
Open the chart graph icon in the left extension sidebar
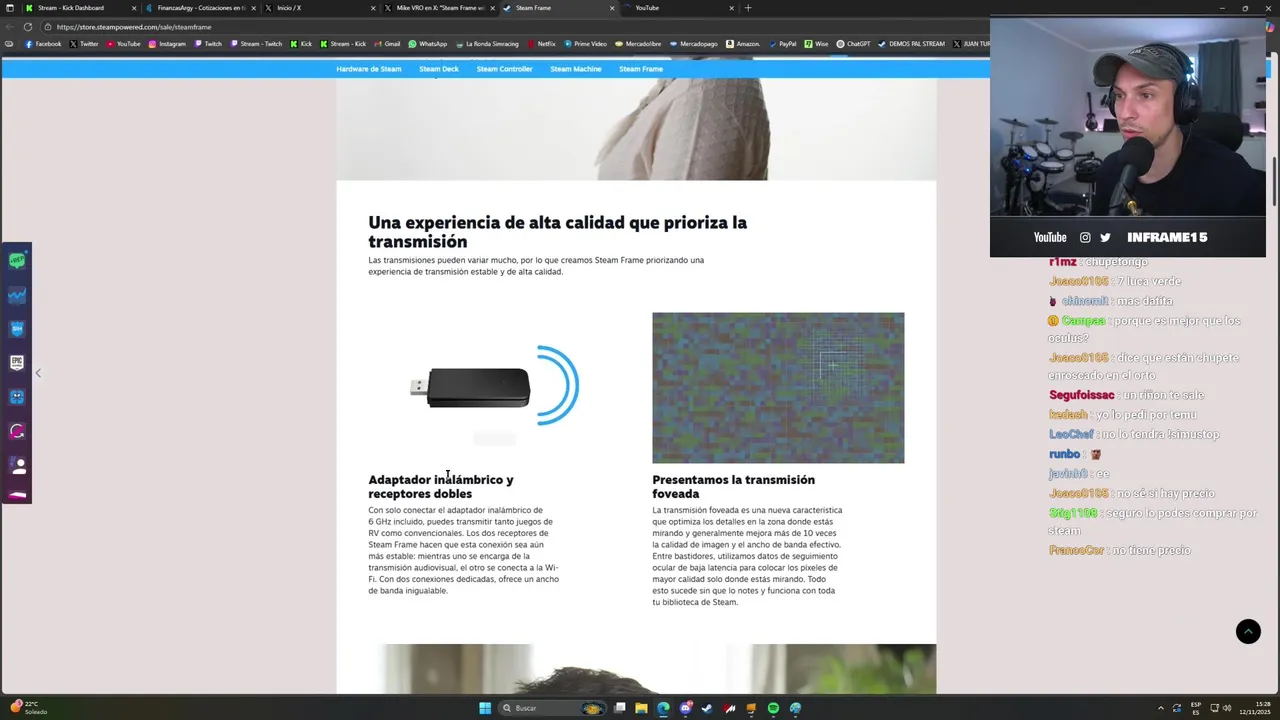17,295
